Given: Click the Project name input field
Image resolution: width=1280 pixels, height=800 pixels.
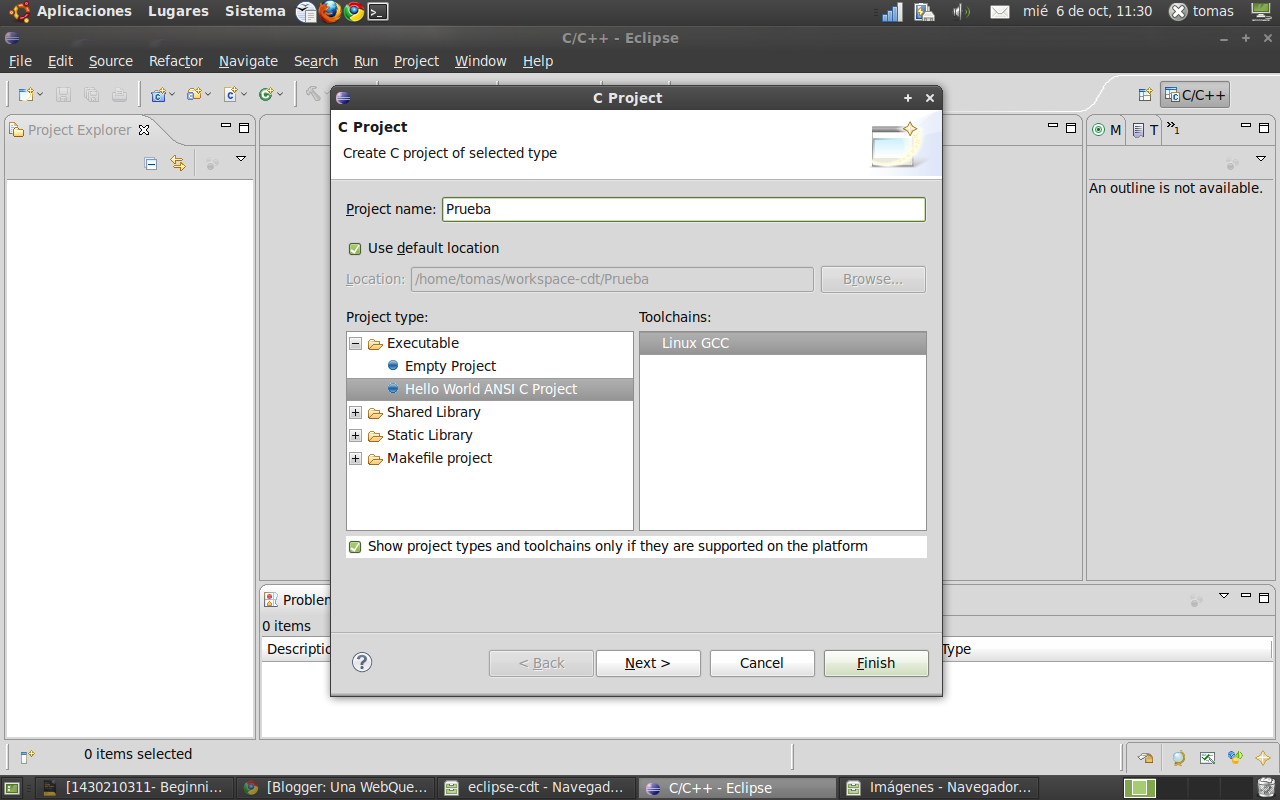Looking at the screenshot, I should pyautogui.click(x=684, y=209).
